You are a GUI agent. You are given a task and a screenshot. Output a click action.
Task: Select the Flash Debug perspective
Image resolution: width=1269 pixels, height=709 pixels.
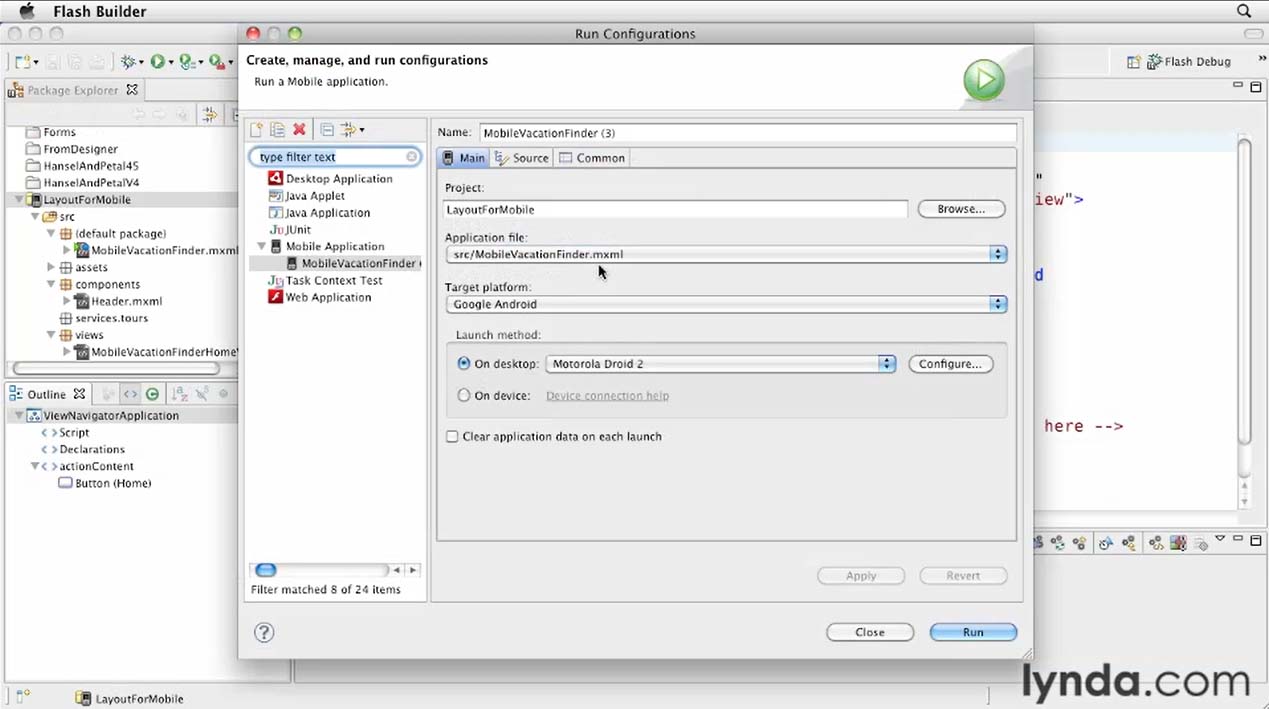point(1191,62)
